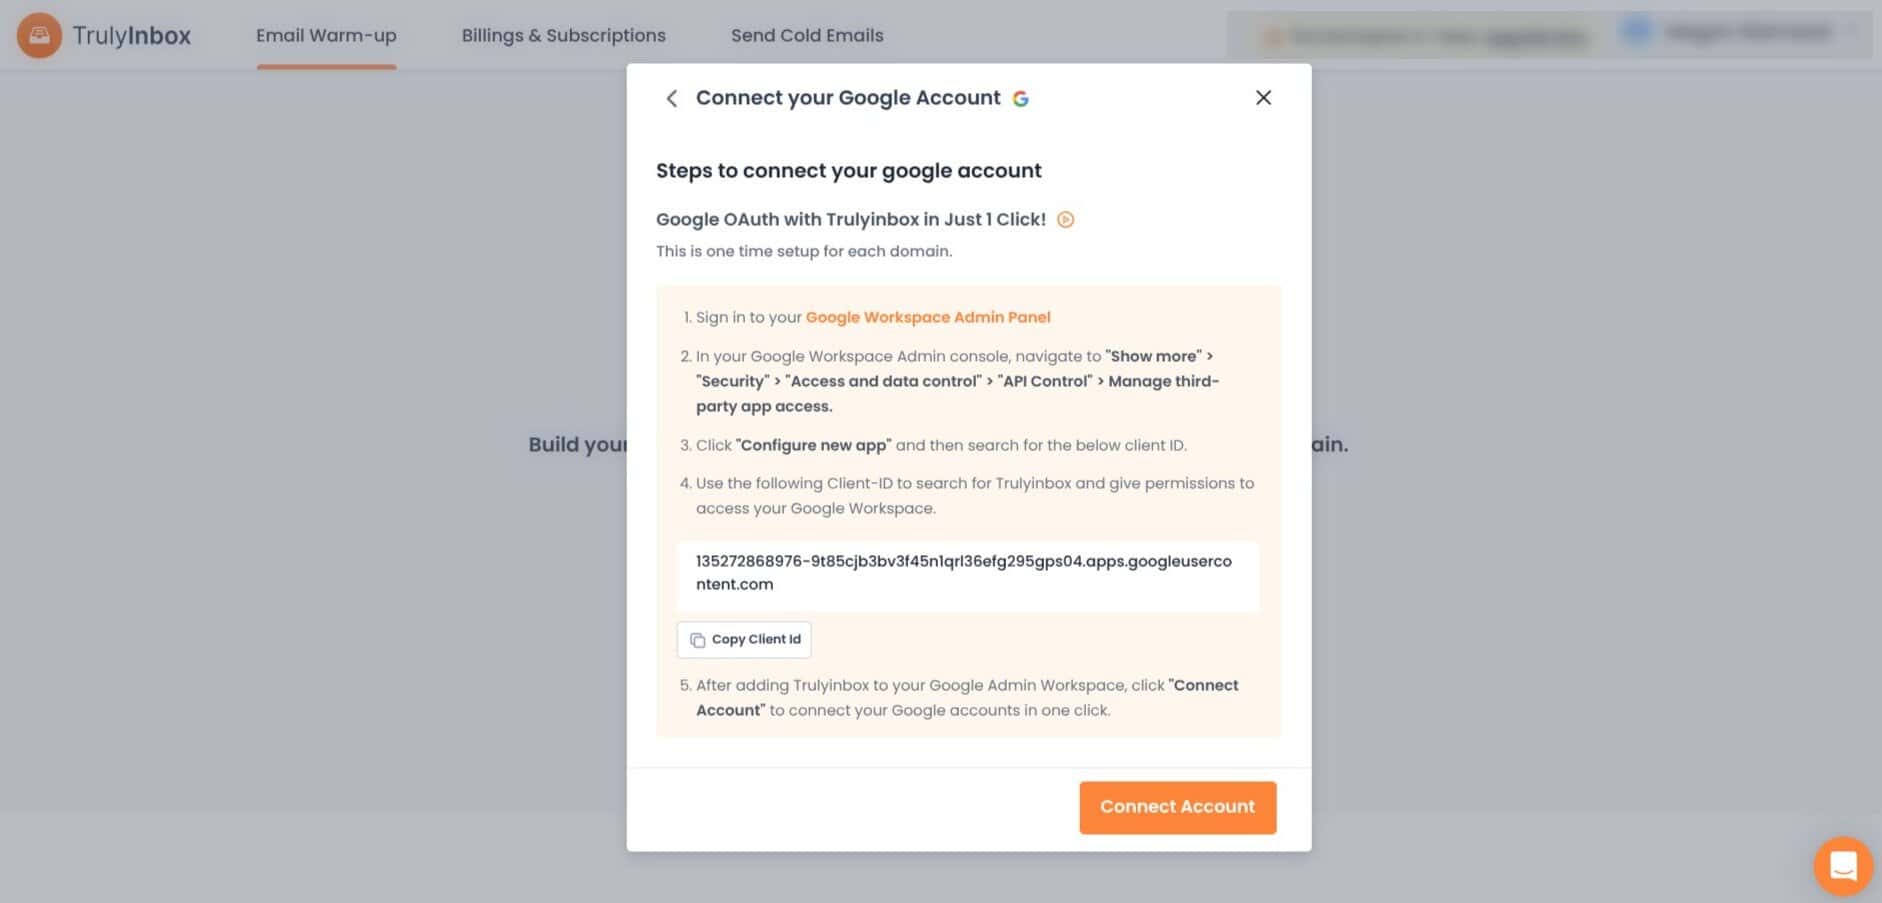Click the Copy Client Id button
Viewport: 1882px width, 903px height.
[x=744, y=639]
